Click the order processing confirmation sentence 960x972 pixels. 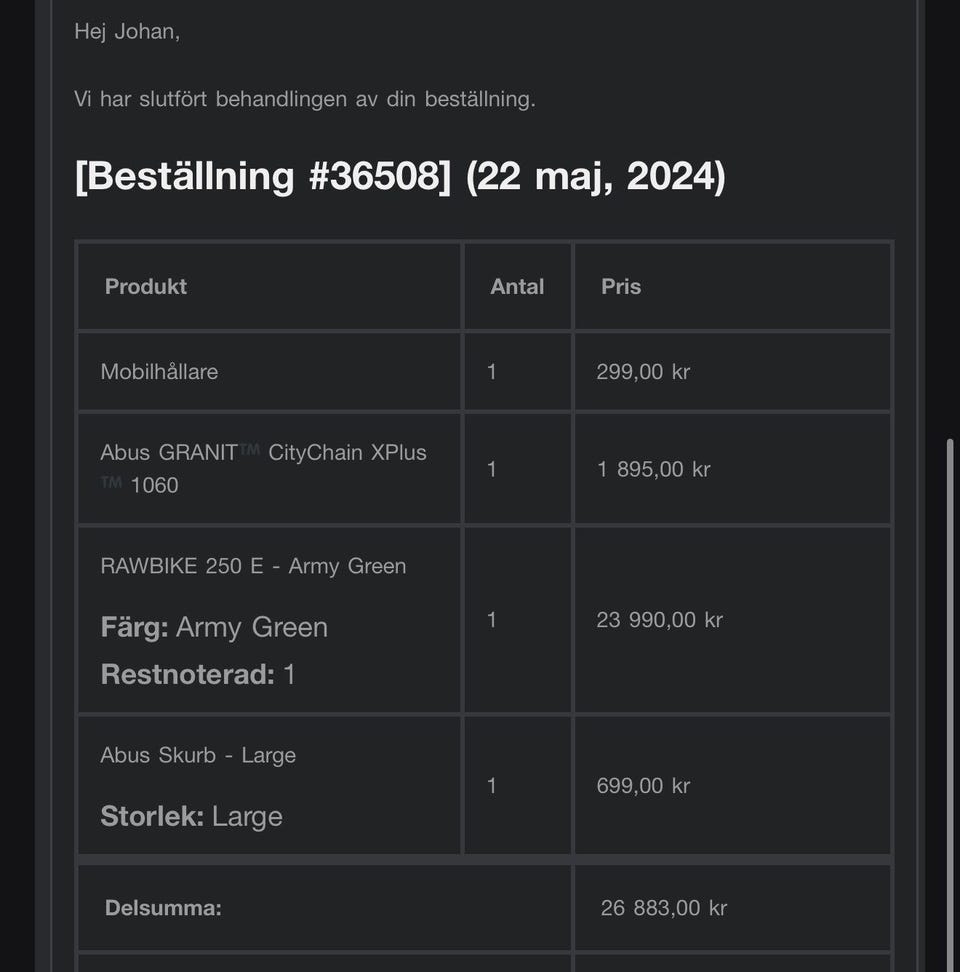pyautogui.click(x=305, y=99)
